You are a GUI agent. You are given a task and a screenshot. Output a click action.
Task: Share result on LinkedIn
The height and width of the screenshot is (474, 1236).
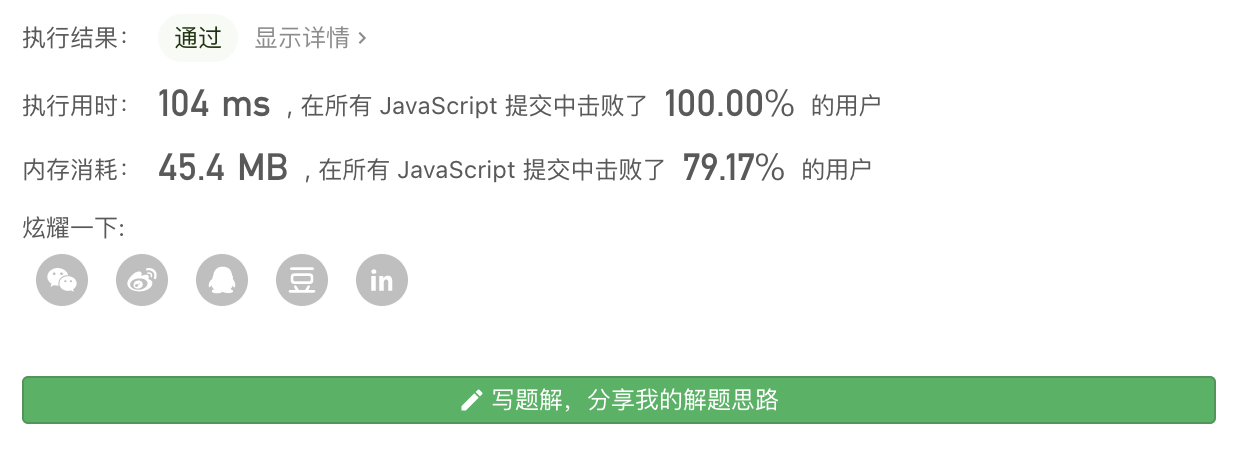tap(382, 281)
